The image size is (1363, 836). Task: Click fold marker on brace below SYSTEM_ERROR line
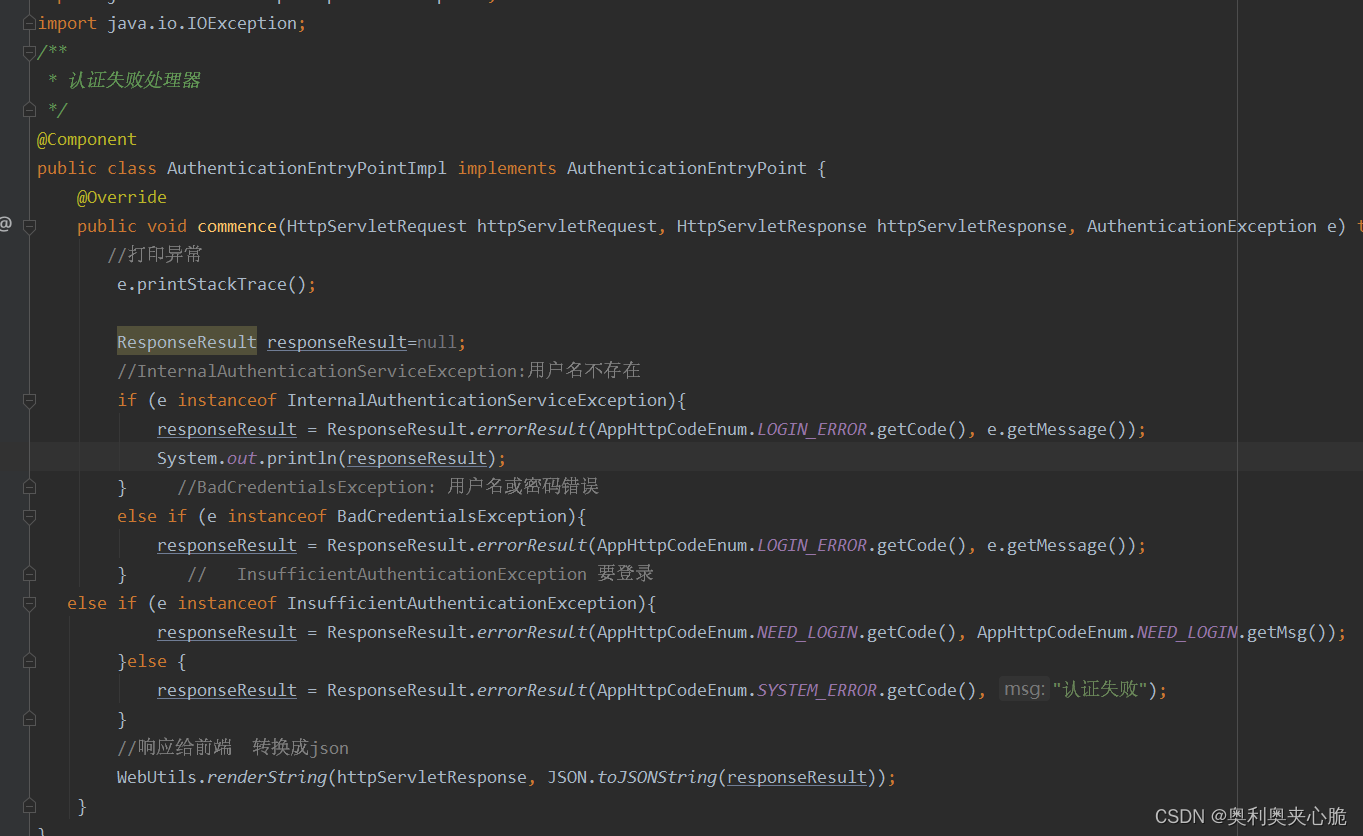[x=29, y=719]
